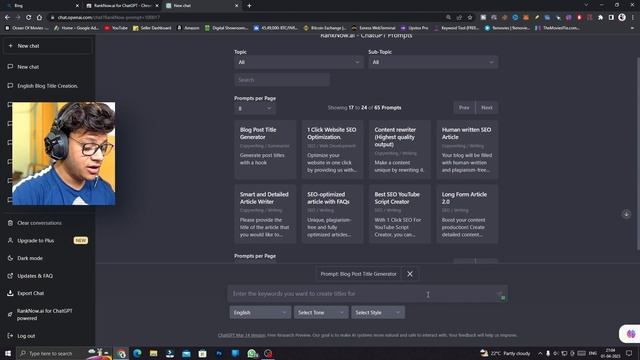Click the Export Chat download icon

10,293
